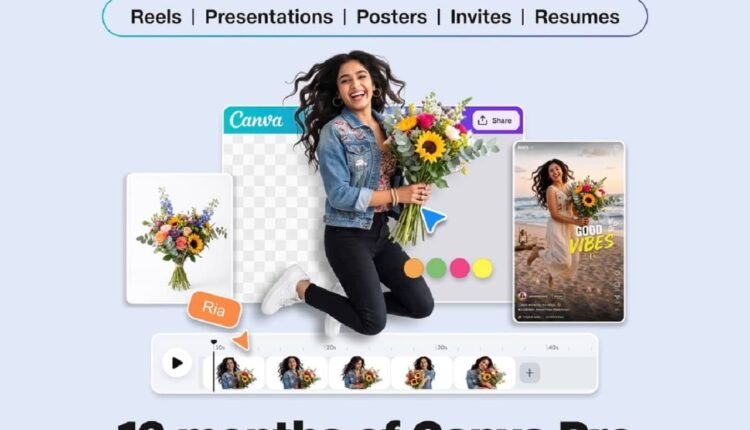The height and width of the screenshot is (430, 750).
Task: Select the orange color swatch
Action: click(414, 268)
